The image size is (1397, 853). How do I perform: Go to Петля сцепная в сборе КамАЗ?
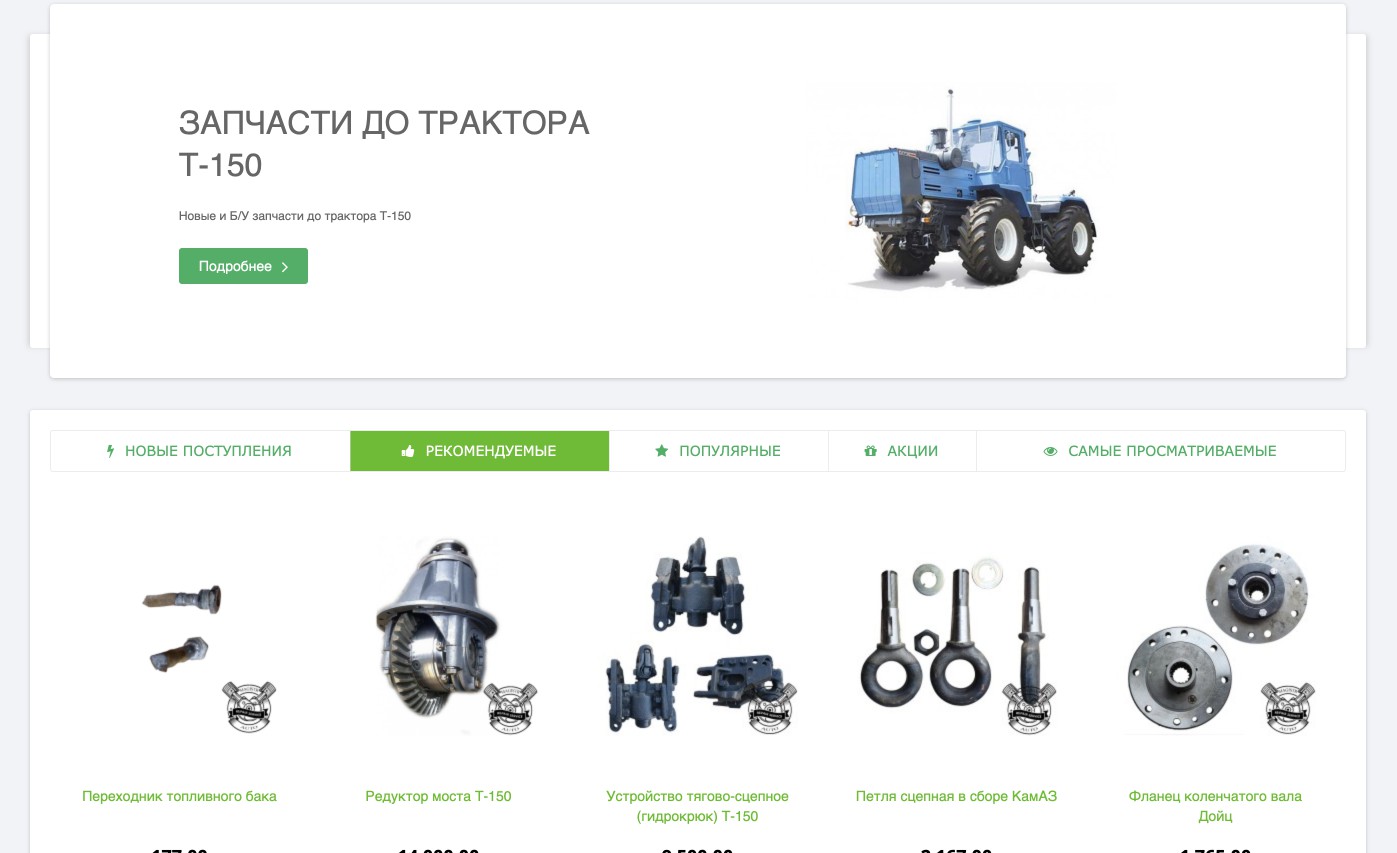click(x=956, y=797)
